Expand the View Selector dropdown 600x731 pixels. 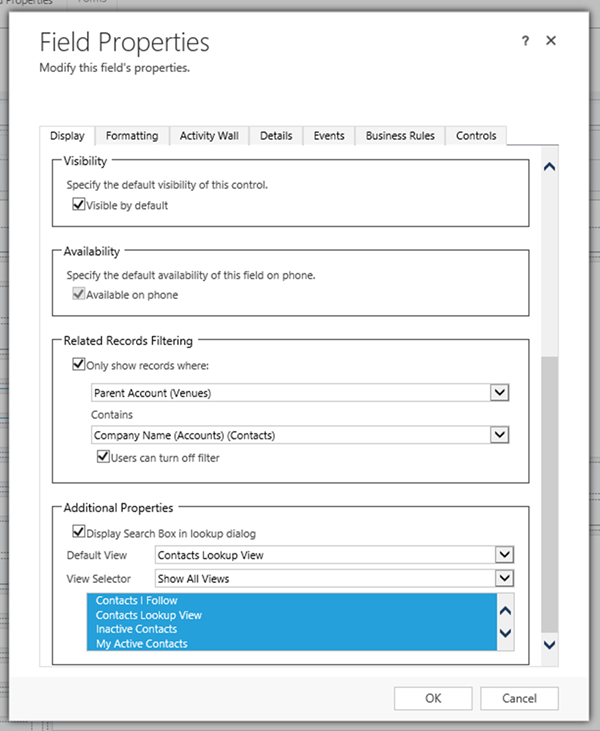[x=505, y=578]
